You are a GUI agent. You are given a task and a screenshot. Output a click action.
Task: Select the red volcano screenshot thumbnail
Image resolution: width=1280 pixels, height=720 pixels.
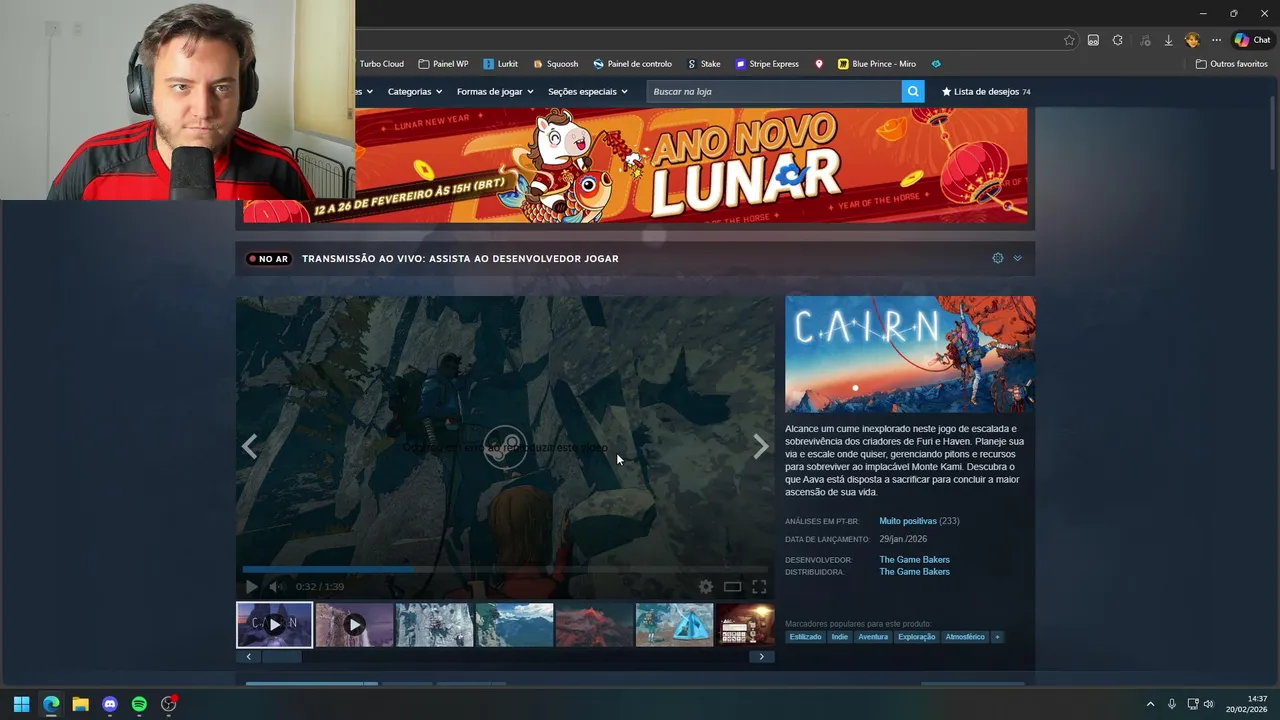click(594, 624)
